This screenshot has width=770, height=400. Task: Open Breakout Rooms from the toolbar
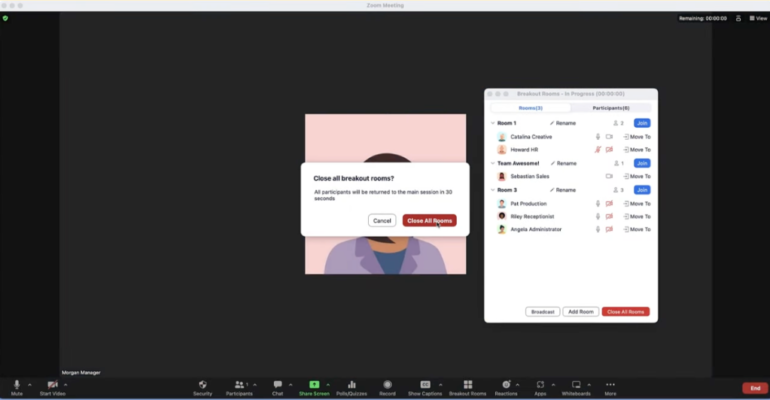467,384
